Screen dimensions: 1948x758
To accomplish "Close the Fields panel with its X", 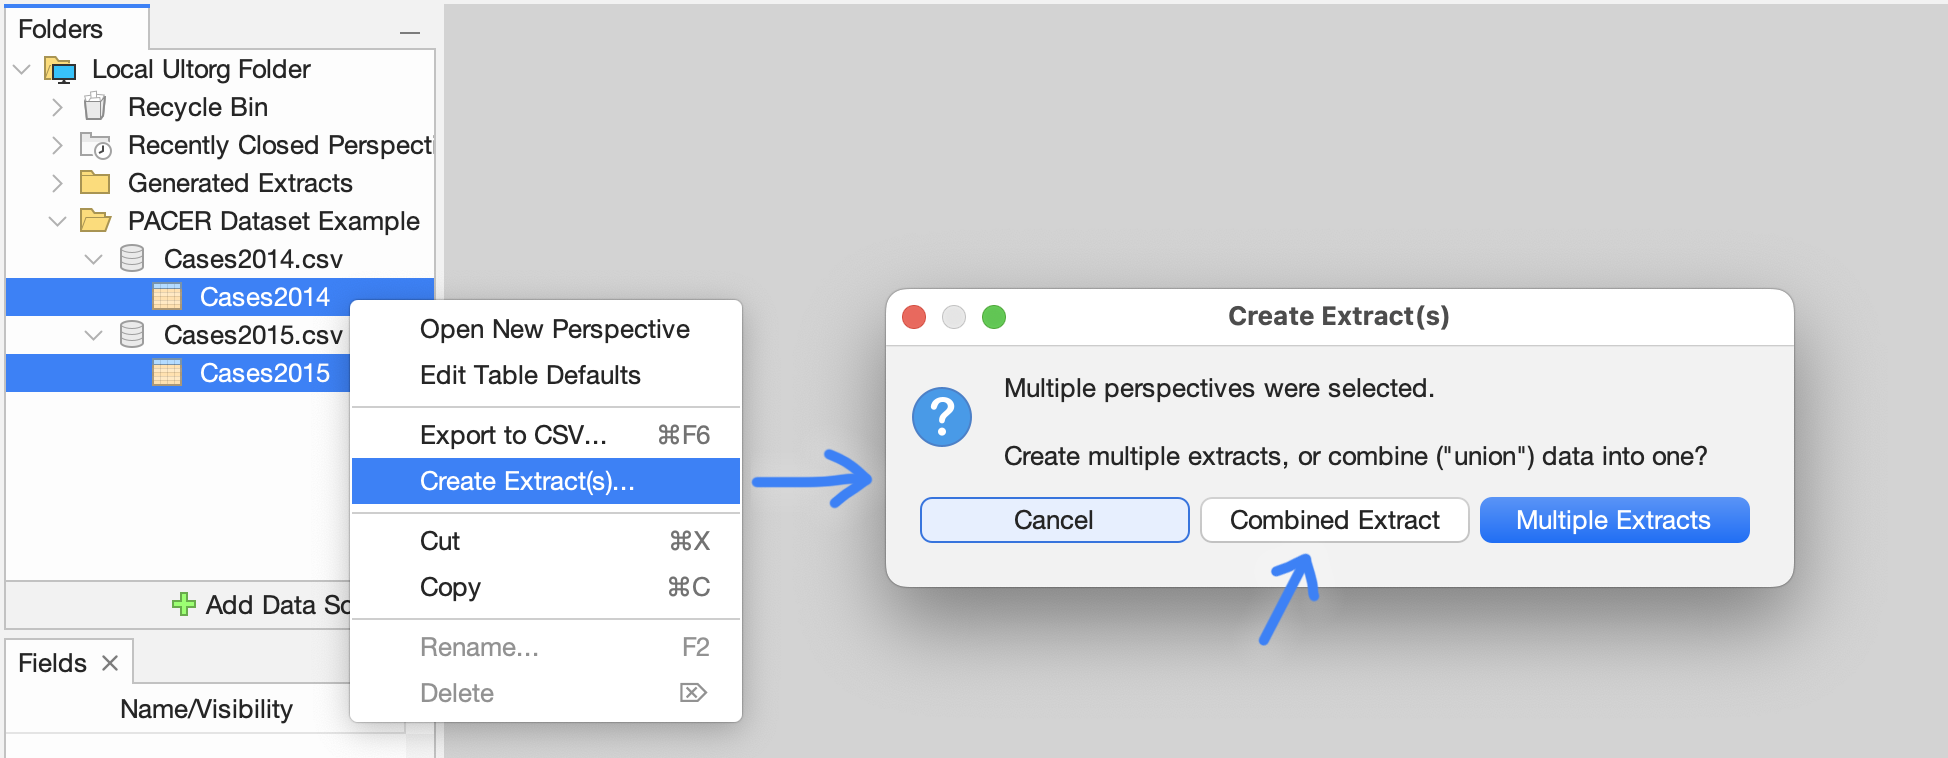I will pyautogui.click(x=108, y=661).
